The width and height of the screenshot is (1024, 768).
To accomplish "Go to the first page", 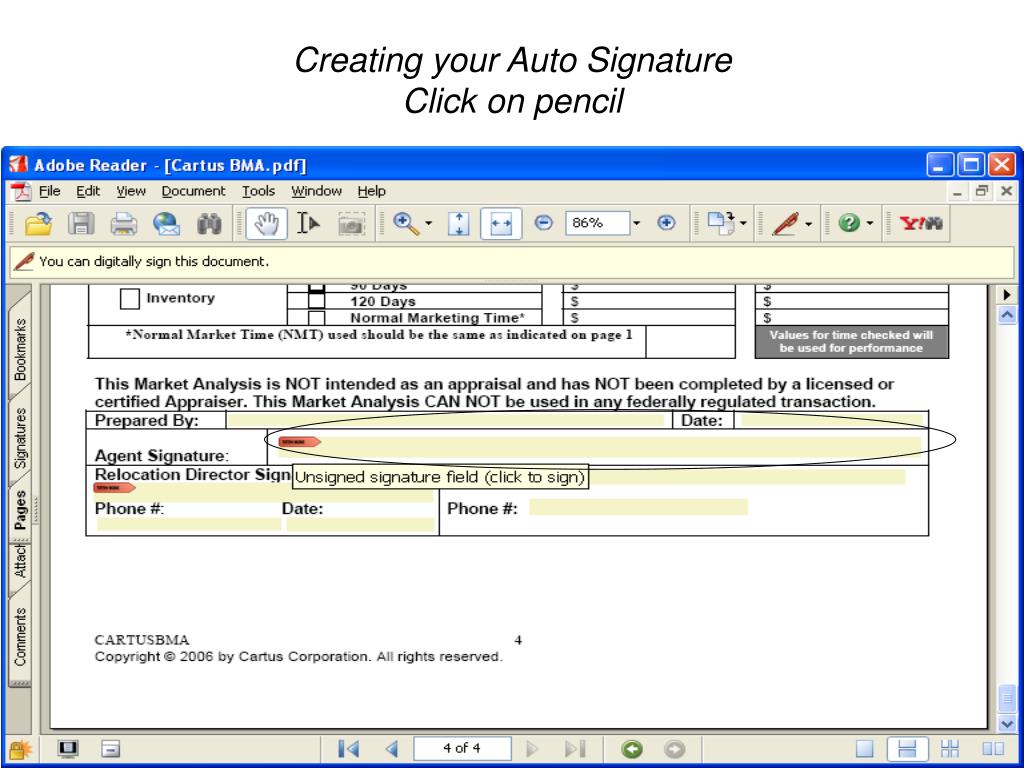I will (349, 748).
